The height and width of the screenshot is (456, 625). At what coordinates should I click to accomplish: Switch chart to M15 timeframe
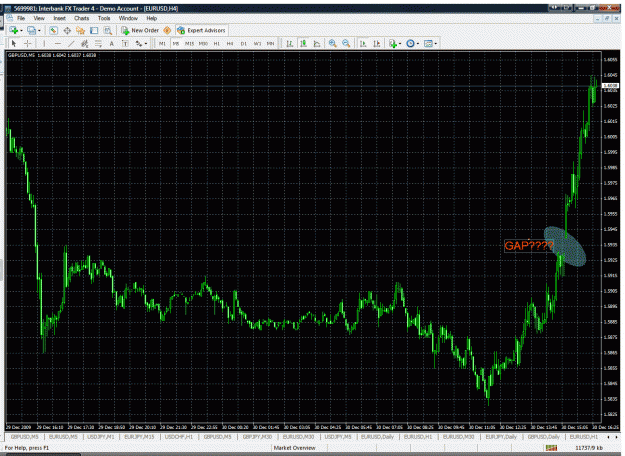click(x=189, y=43)
